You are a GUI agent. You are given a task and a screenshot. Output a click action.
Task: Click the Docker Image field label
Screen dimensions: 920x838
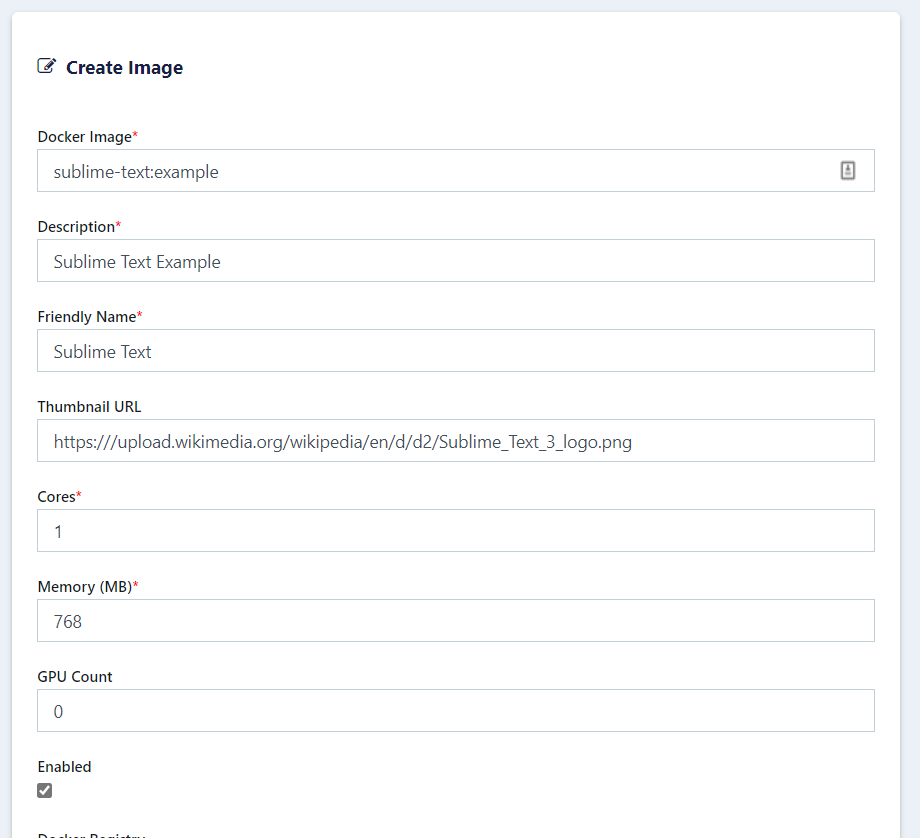84,137
